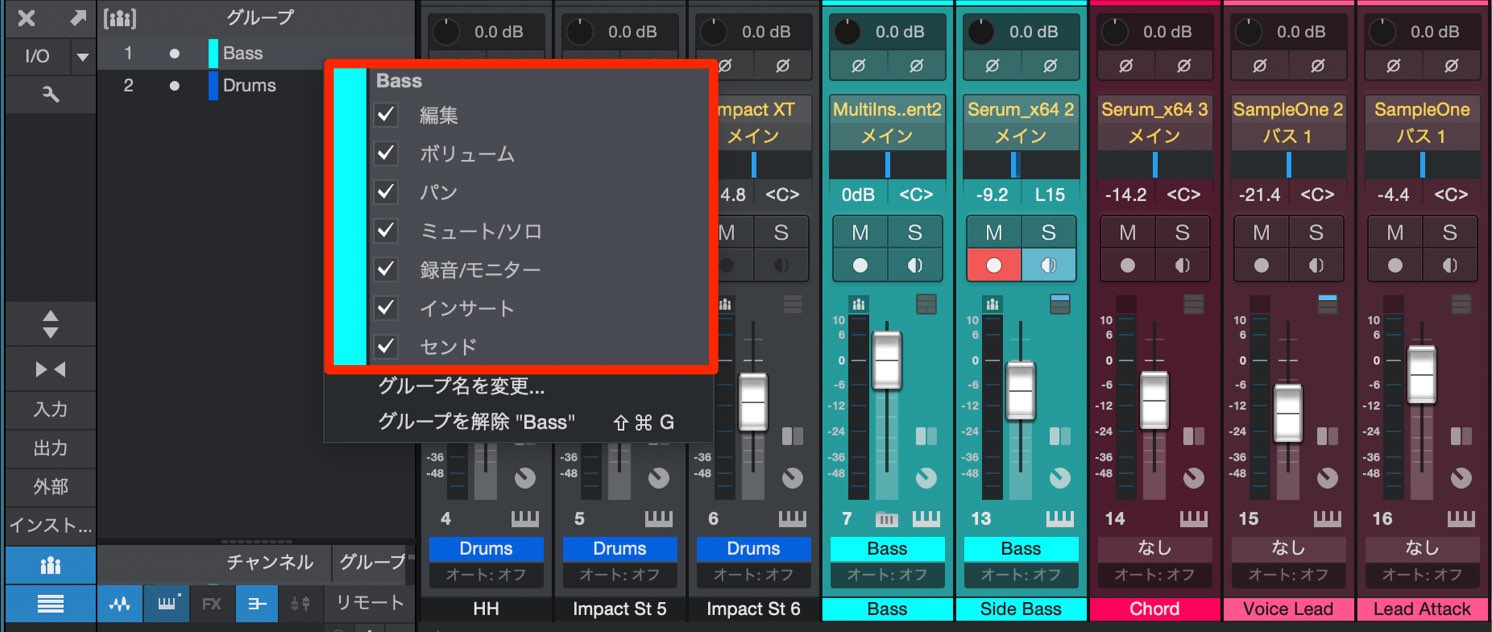Click the inserts icon atop Voice Lead fader
Viewport: 1492px width, 632px height.
(1328, 303)
